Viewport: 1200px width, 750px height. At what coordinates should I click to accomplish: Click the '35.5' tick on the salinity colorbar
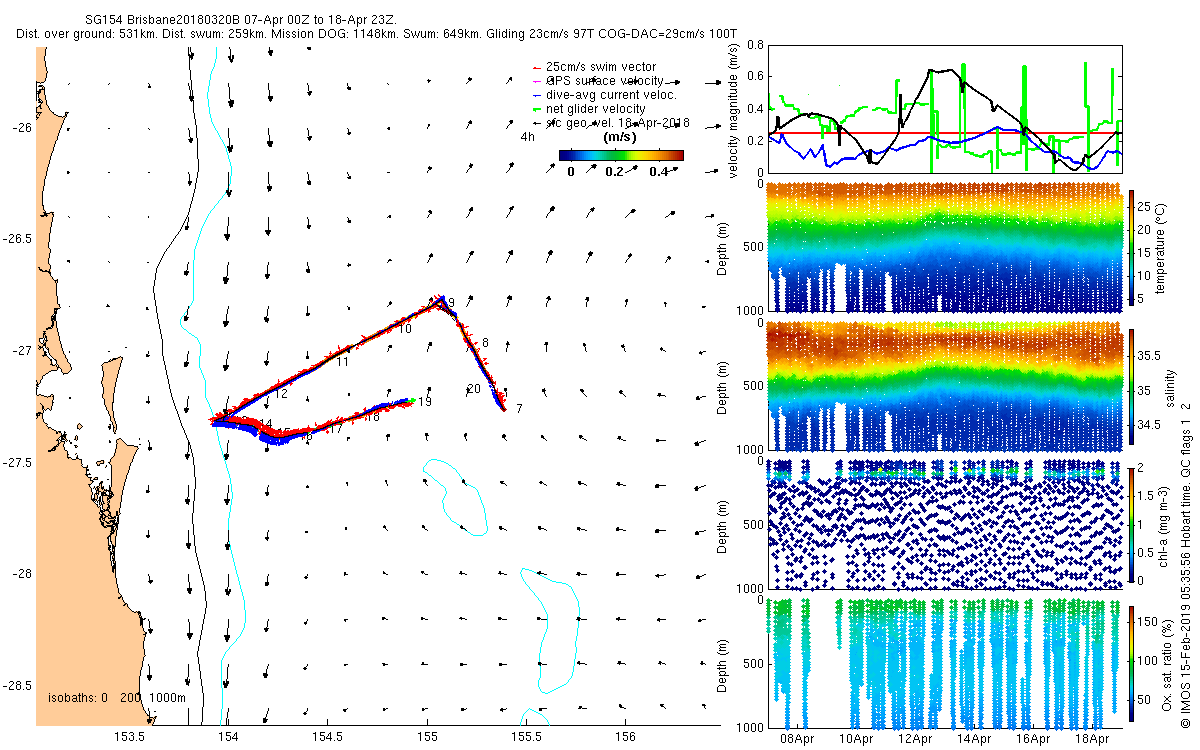click(x=1150, y=356)
